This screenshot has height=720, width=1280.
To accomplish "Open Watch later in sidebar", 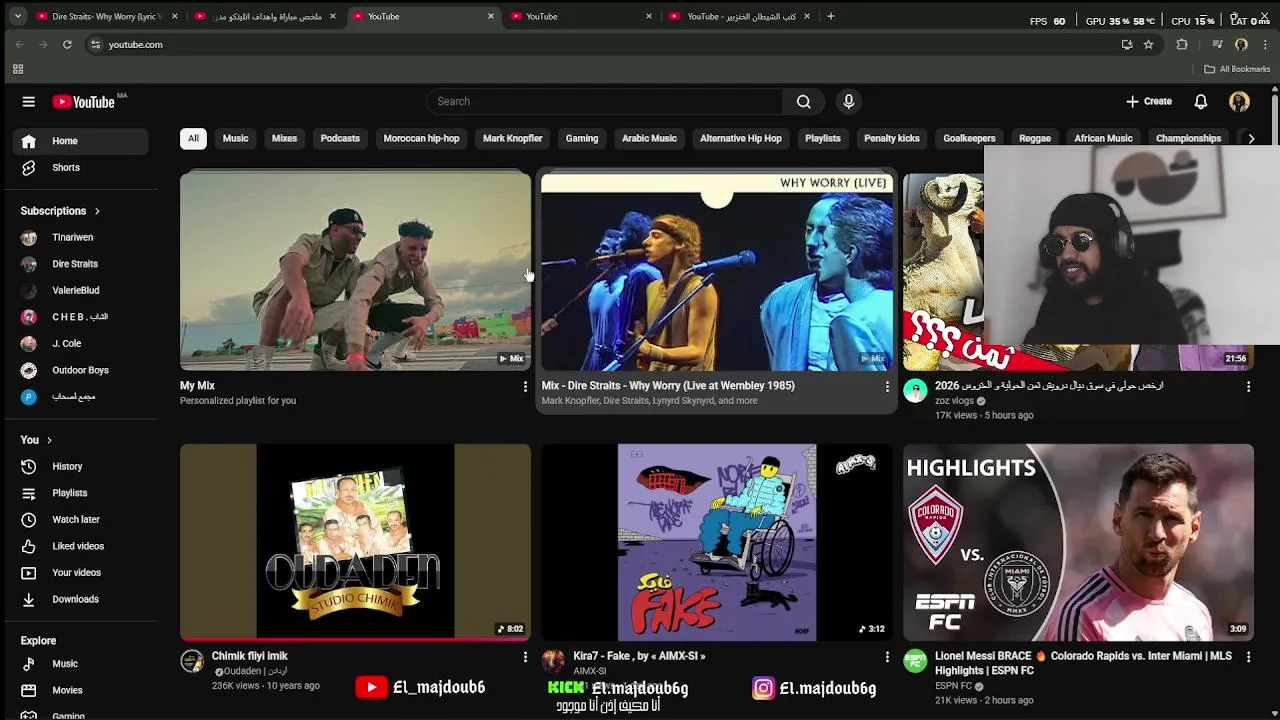I will pyautogui.click(x=80, y=520).
